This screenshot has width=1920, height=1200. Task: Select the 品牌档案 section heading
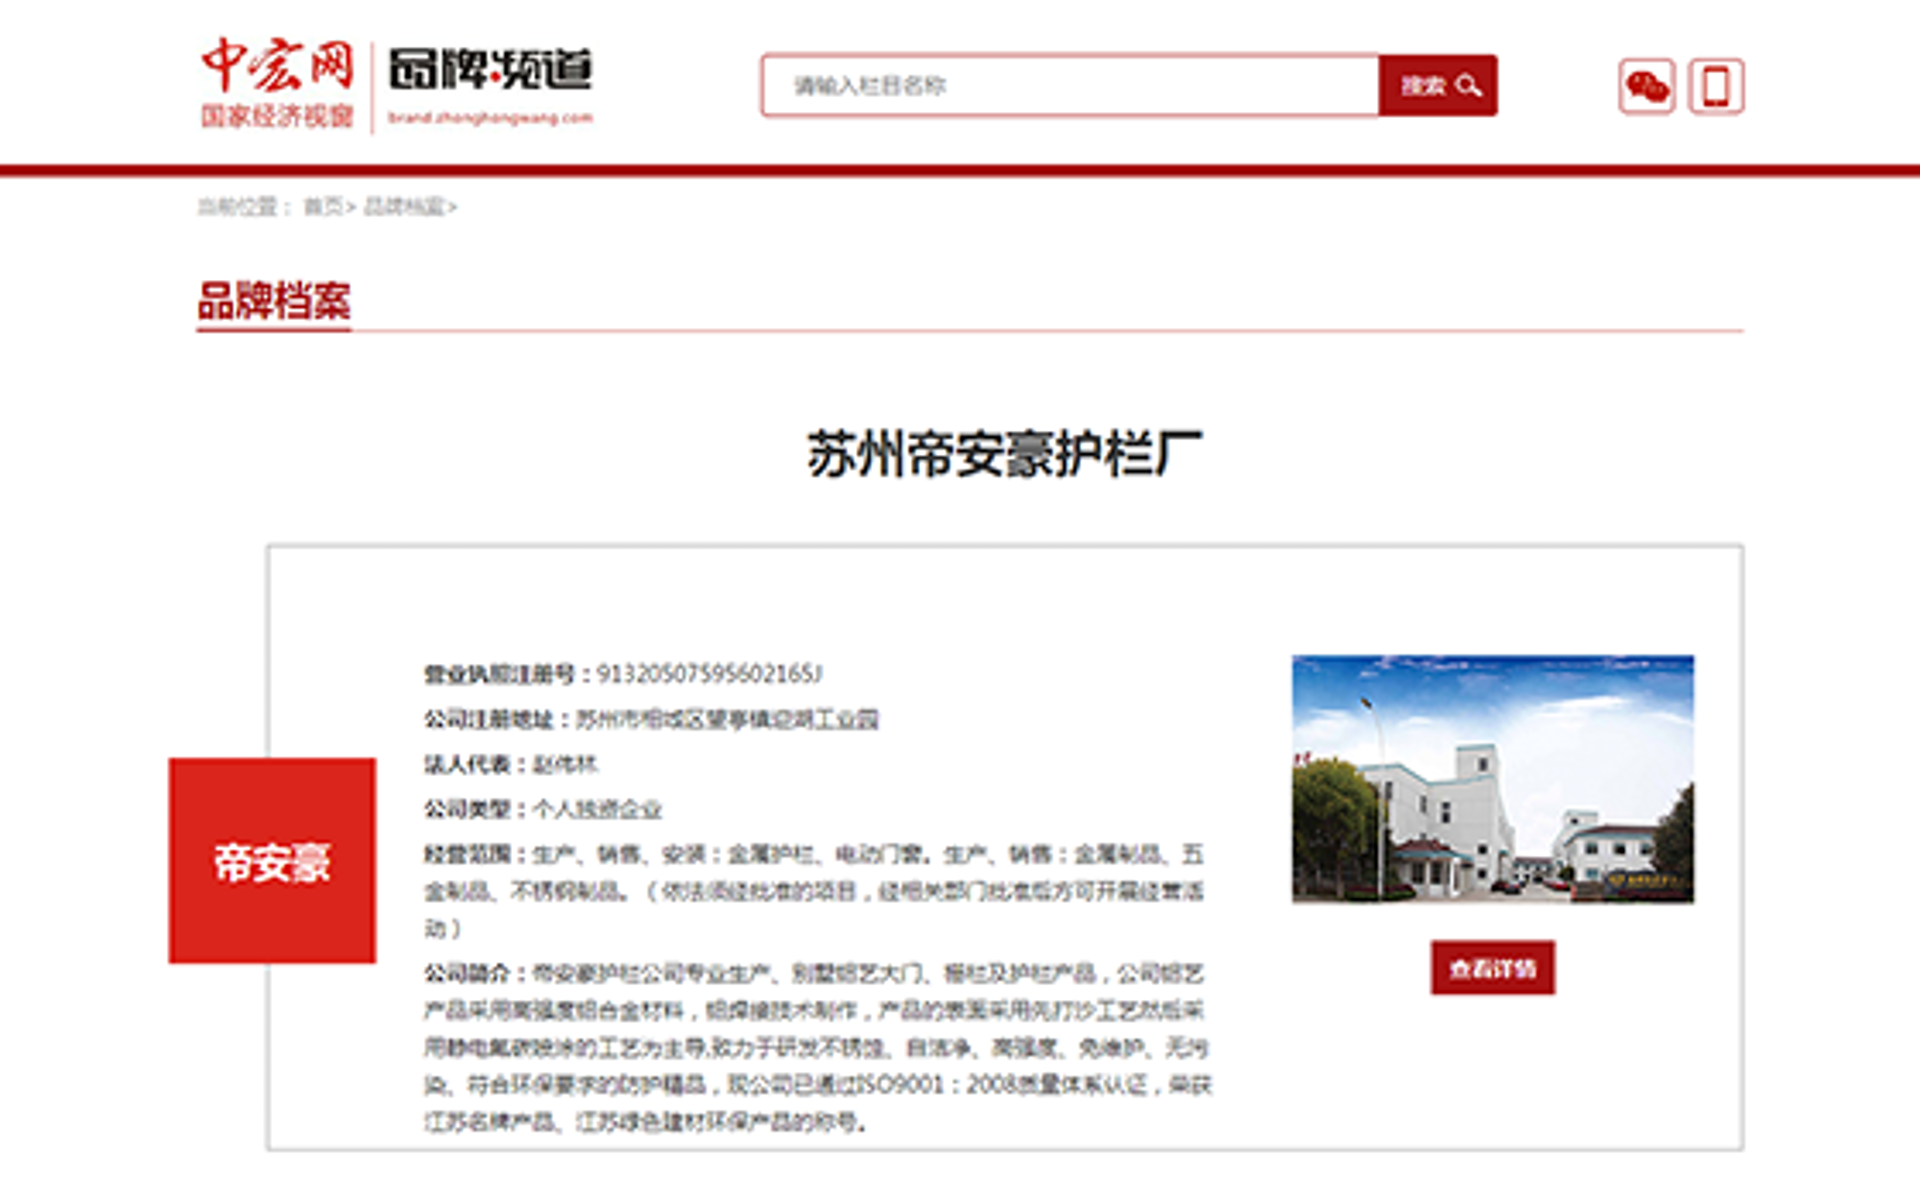click(274, 301)
